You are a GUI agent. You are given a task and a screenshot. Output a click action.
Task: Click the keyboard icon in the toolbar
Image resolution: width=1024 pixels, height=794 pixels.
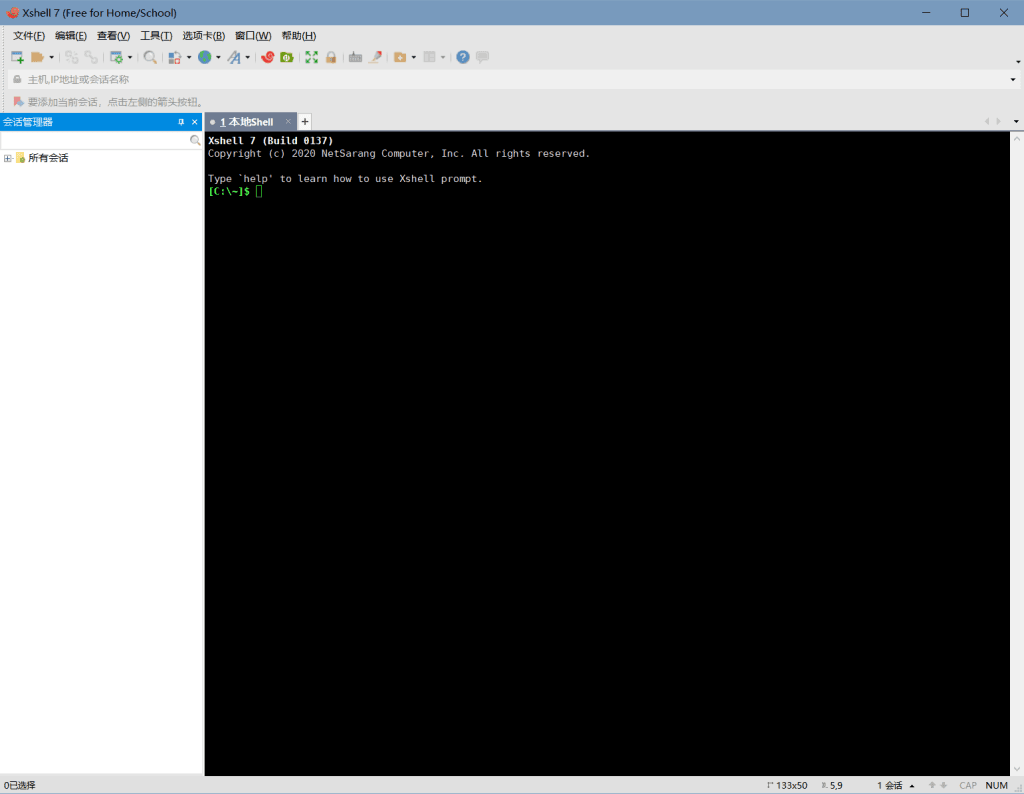[x=355, y=57]
